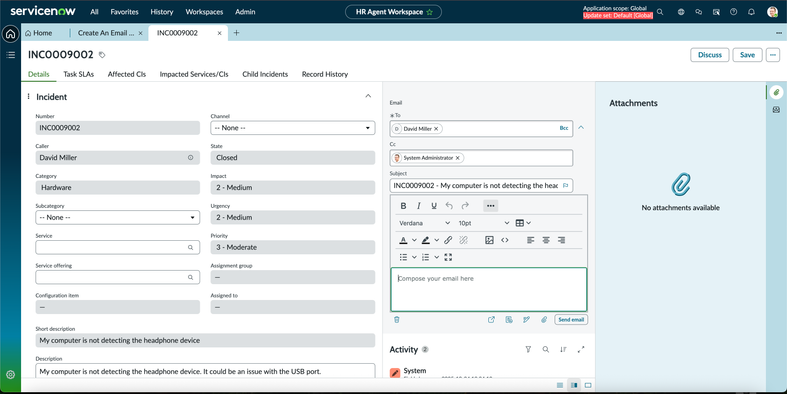Open the help icon in header
Image resolution: width=787 pixels, height=394 pixels.
pos(734,12)
